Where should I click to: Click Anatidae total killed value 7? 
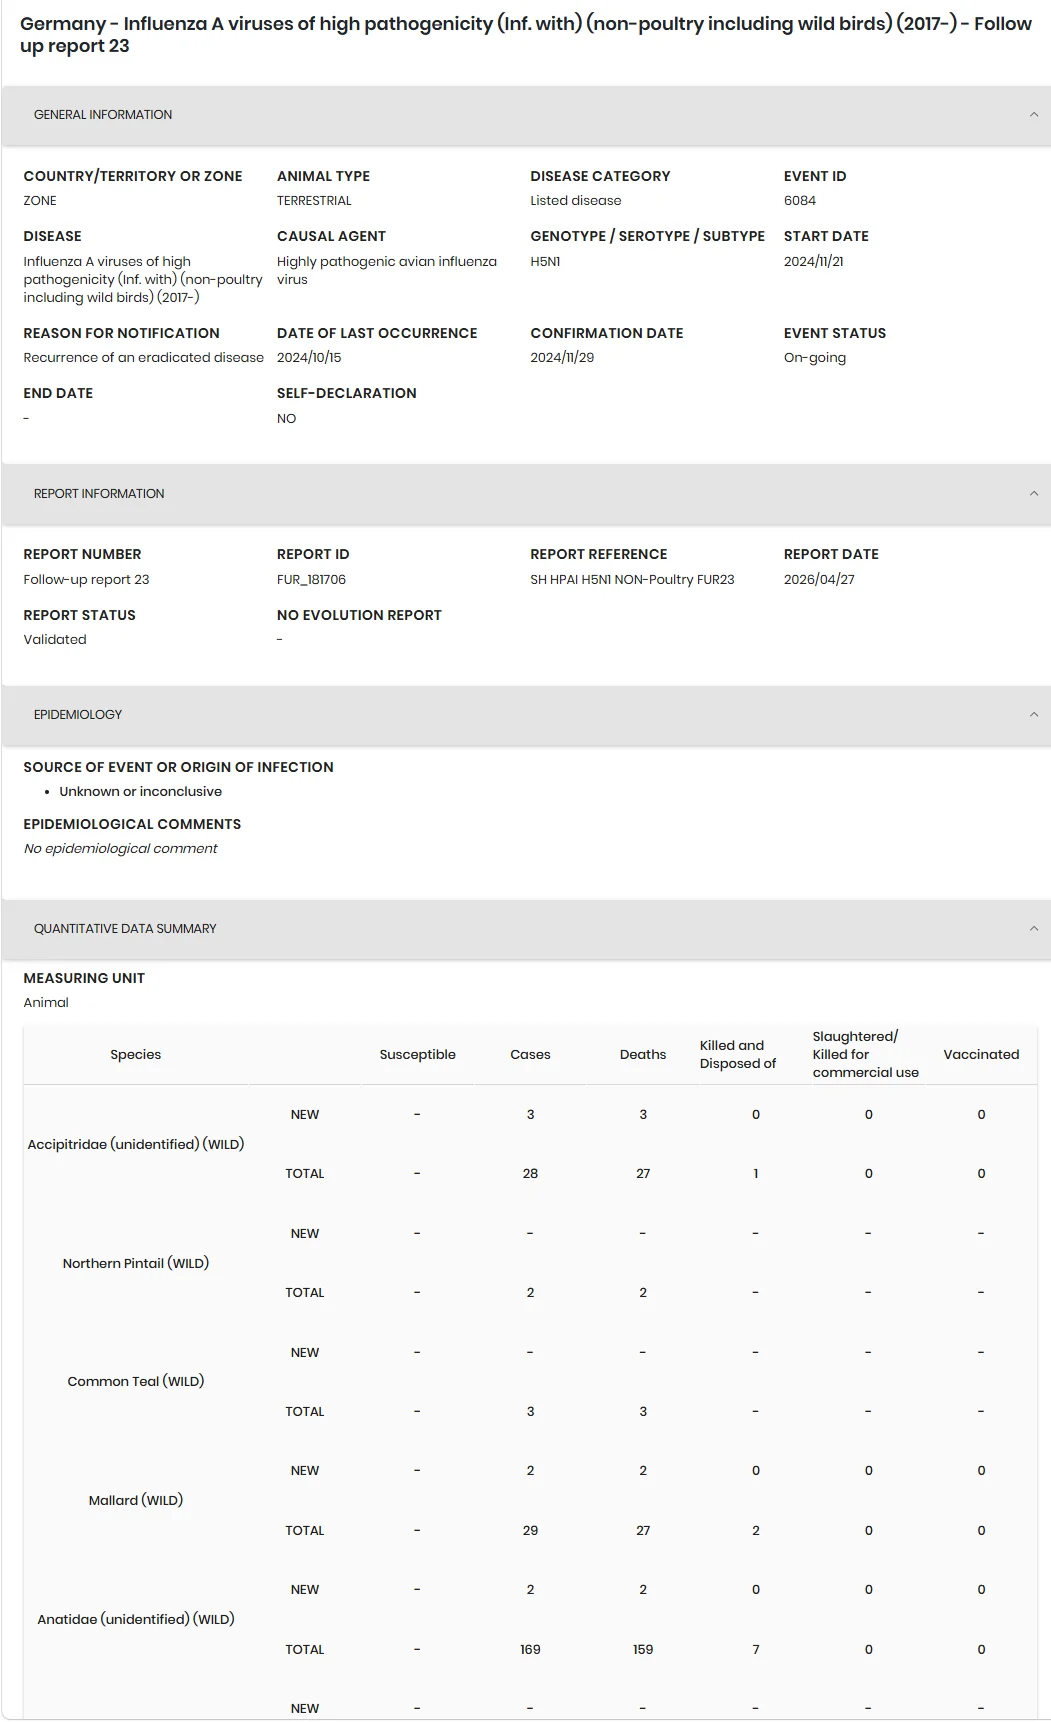coord(756,1650)
